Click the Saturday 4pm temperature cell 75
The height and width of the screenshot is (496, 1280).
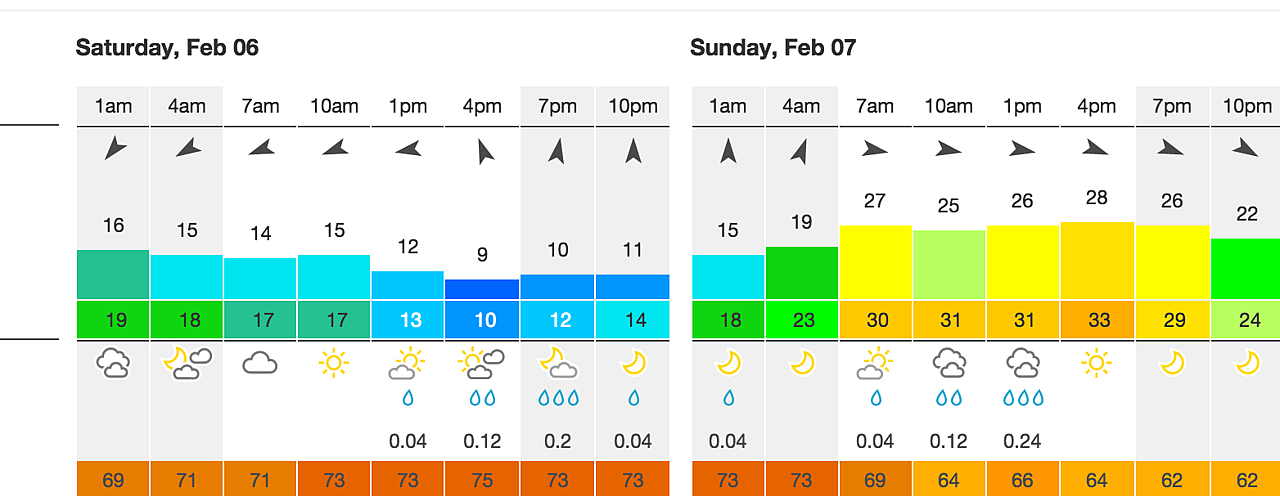(x=482, y=479)
